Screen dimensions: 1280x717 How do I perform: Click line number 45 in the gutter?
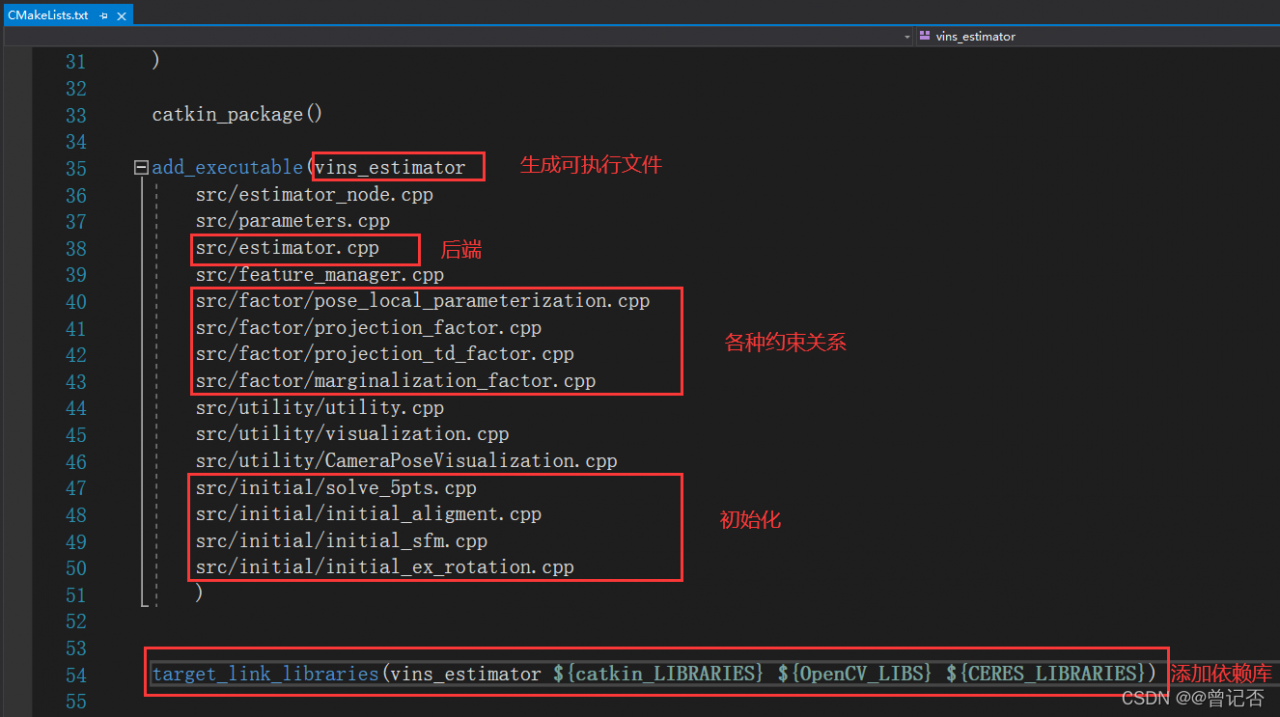76,435
